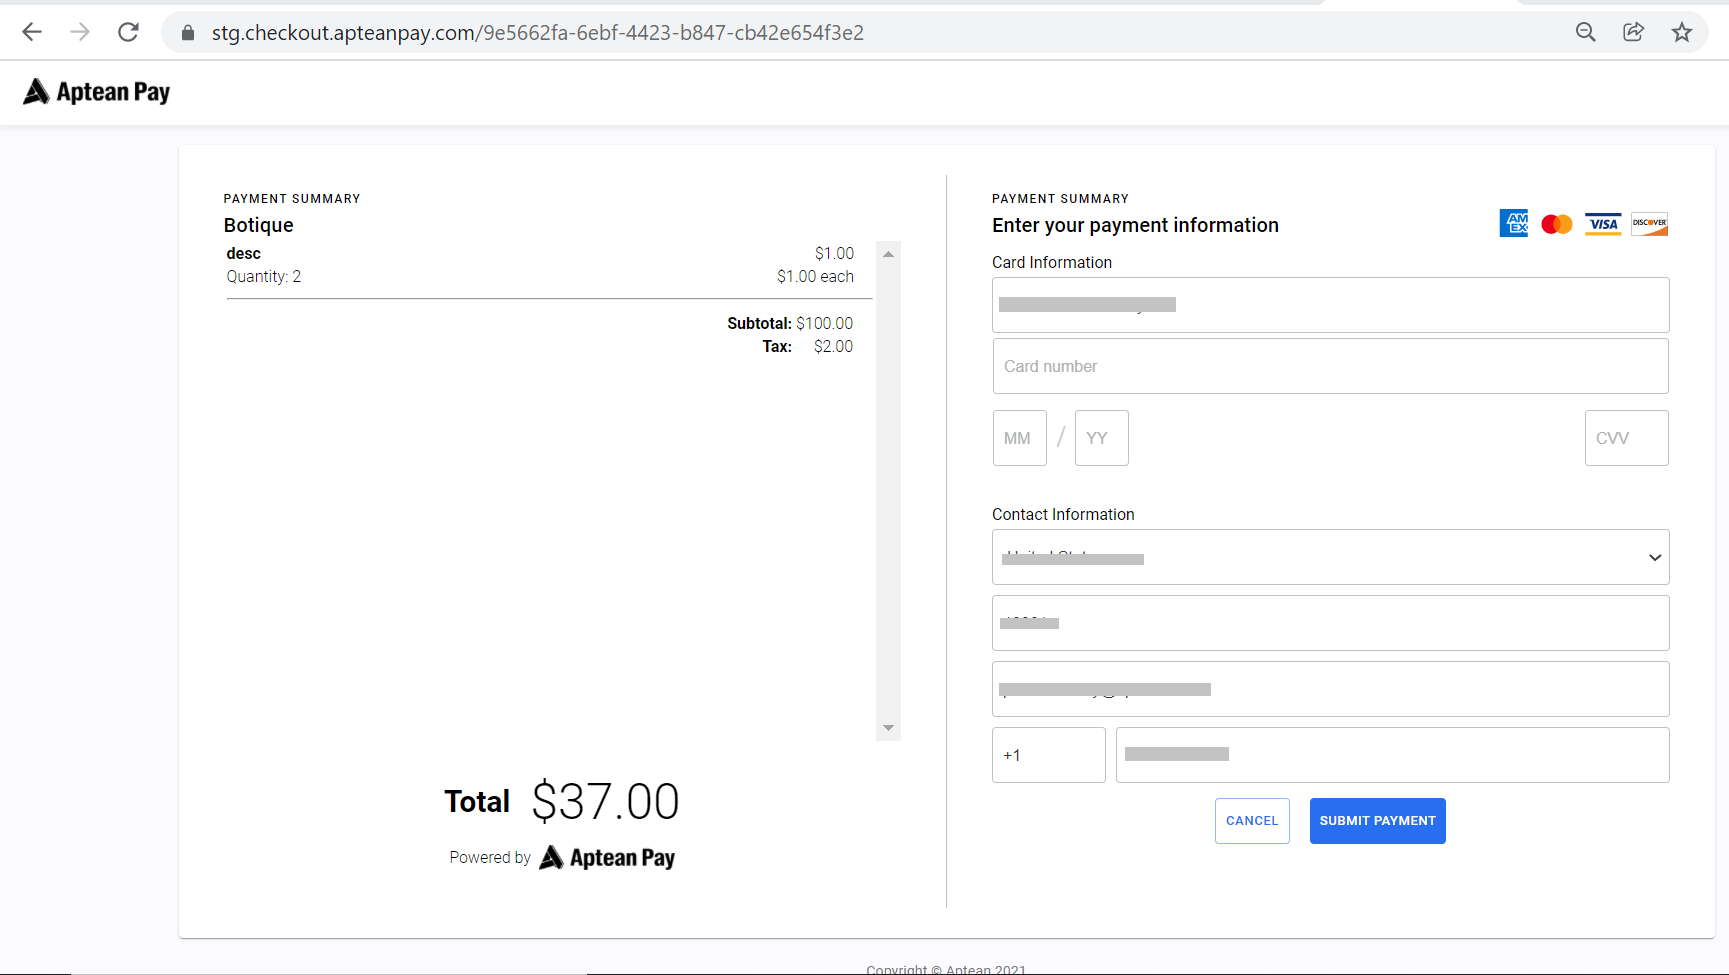1729x975 pixels.
Task: Click the MM expiry month field
Action: coord(1020,438)
